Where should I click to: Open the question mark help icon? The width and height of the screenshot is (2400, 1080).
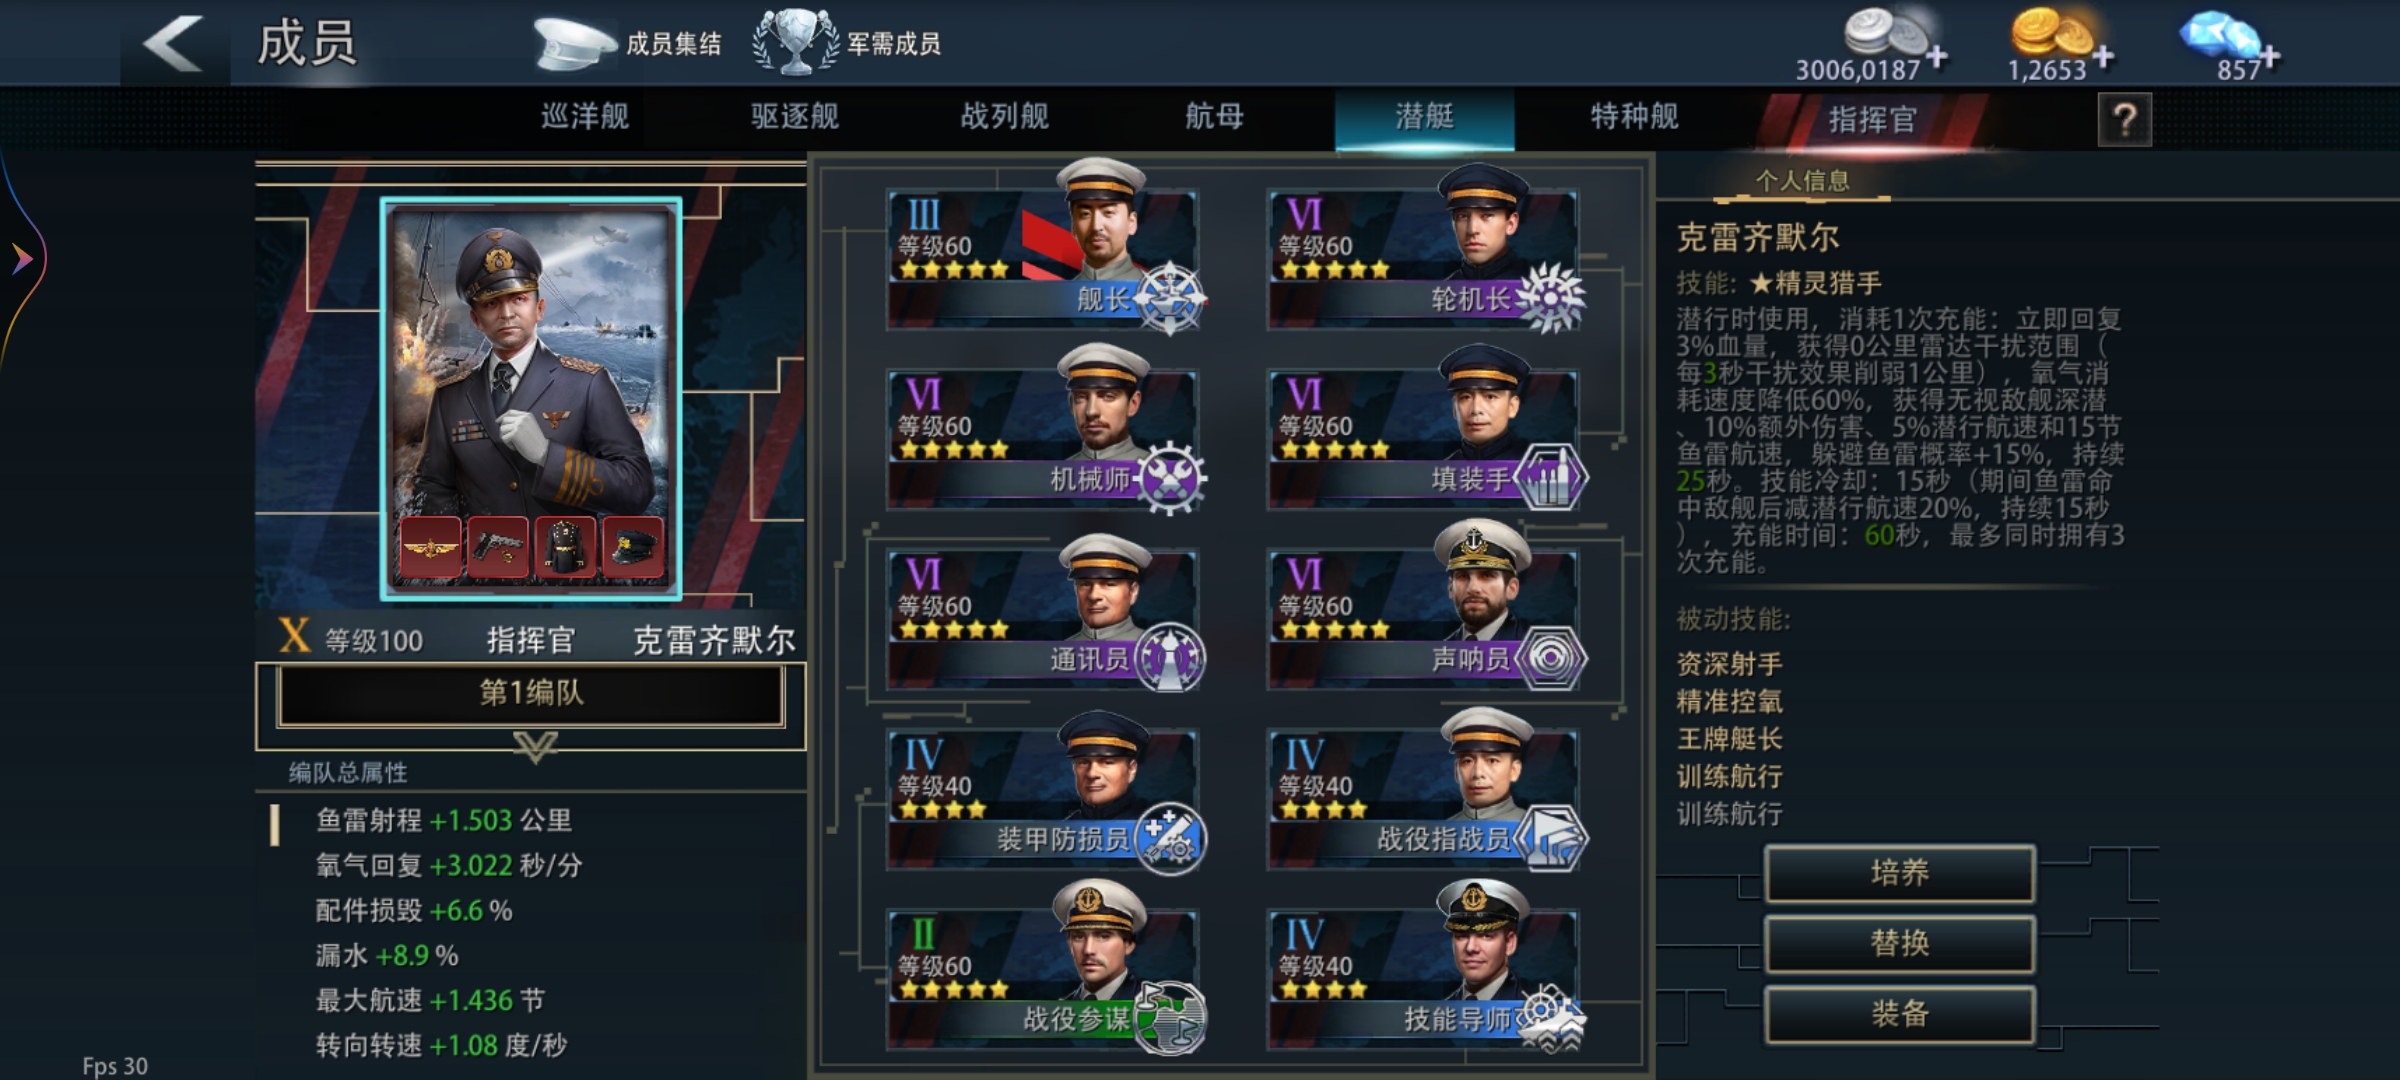[x=2124, y=120]
